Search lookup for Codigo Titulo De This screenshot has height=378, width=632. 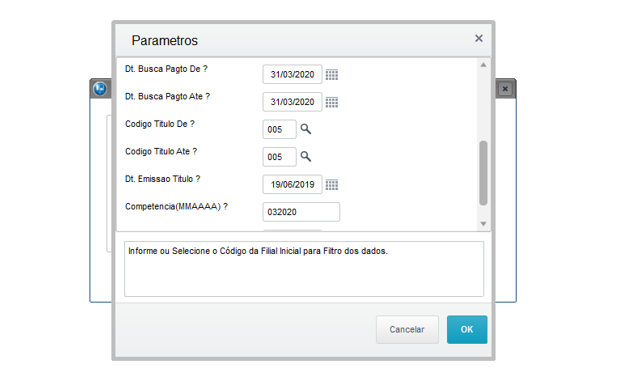(x=306, y=129)
